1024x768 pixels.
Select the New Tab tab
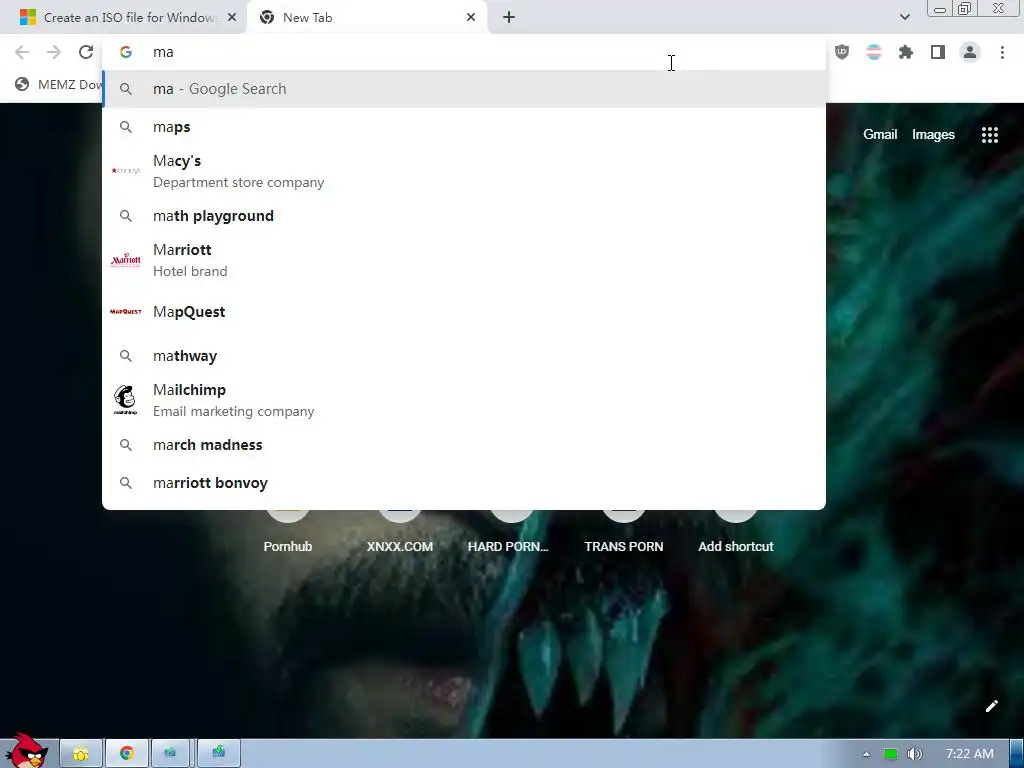[366, 18]
